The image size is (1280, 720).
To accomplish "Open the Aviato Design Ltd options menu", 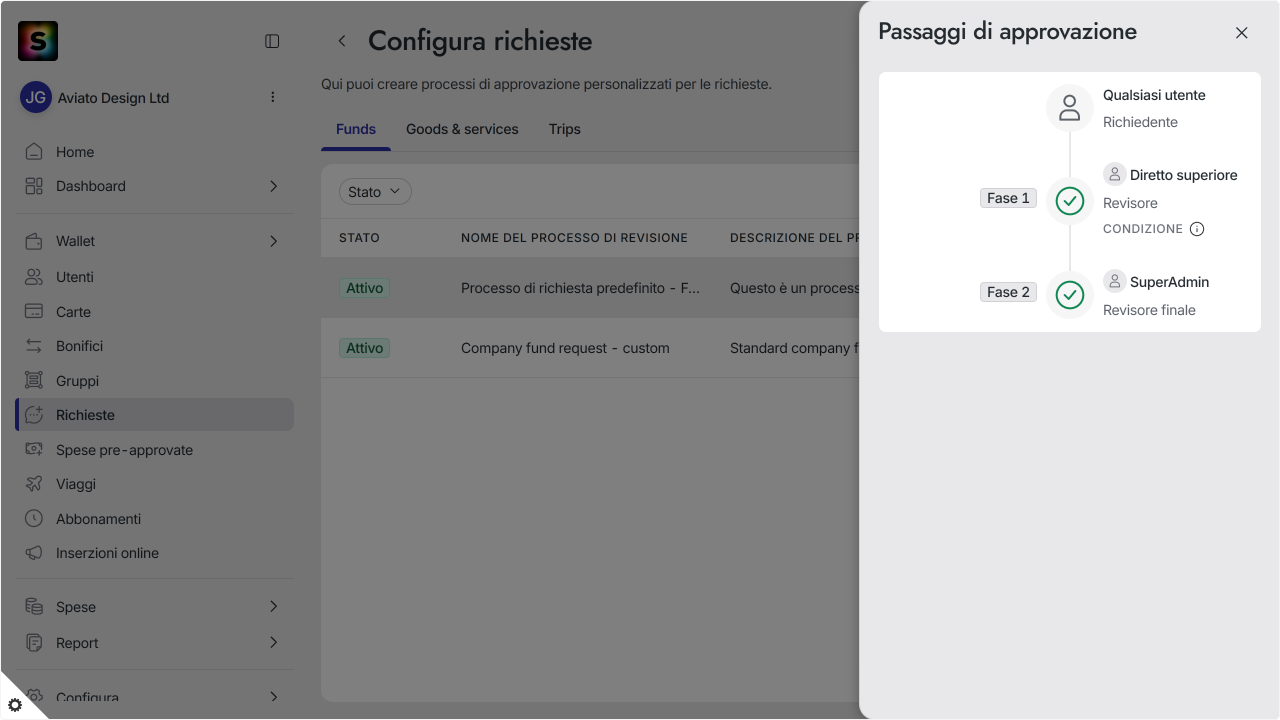I will [273, 97].
